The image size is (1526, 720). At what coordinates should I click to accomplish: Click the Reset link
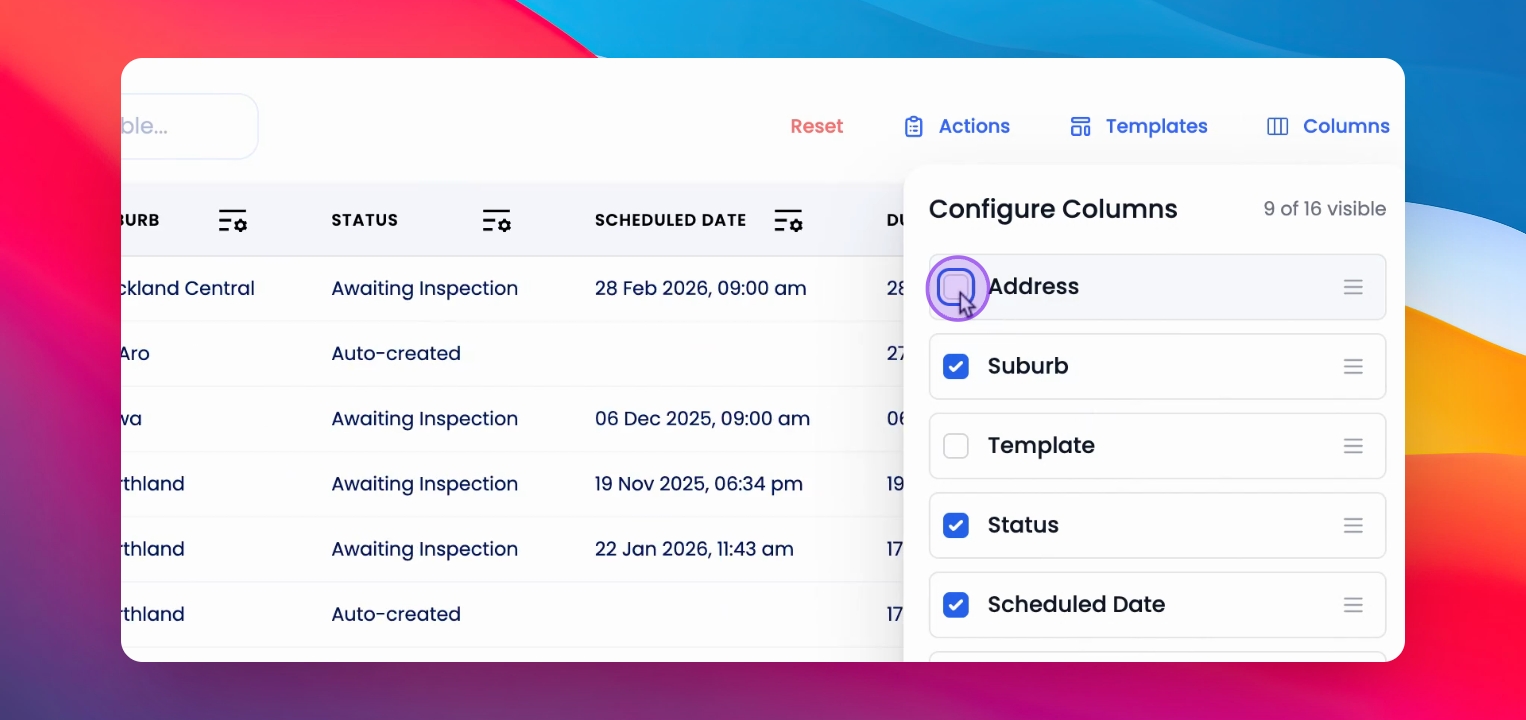(x=817, y=127)
